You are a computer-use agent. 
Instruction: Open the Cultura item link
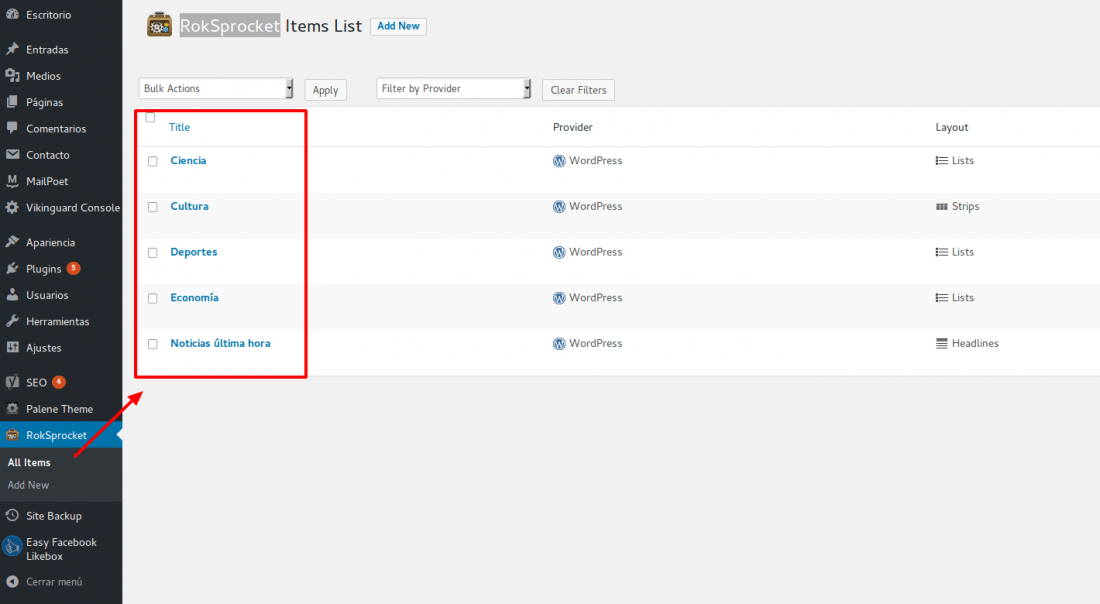click(x=189, y=206)
